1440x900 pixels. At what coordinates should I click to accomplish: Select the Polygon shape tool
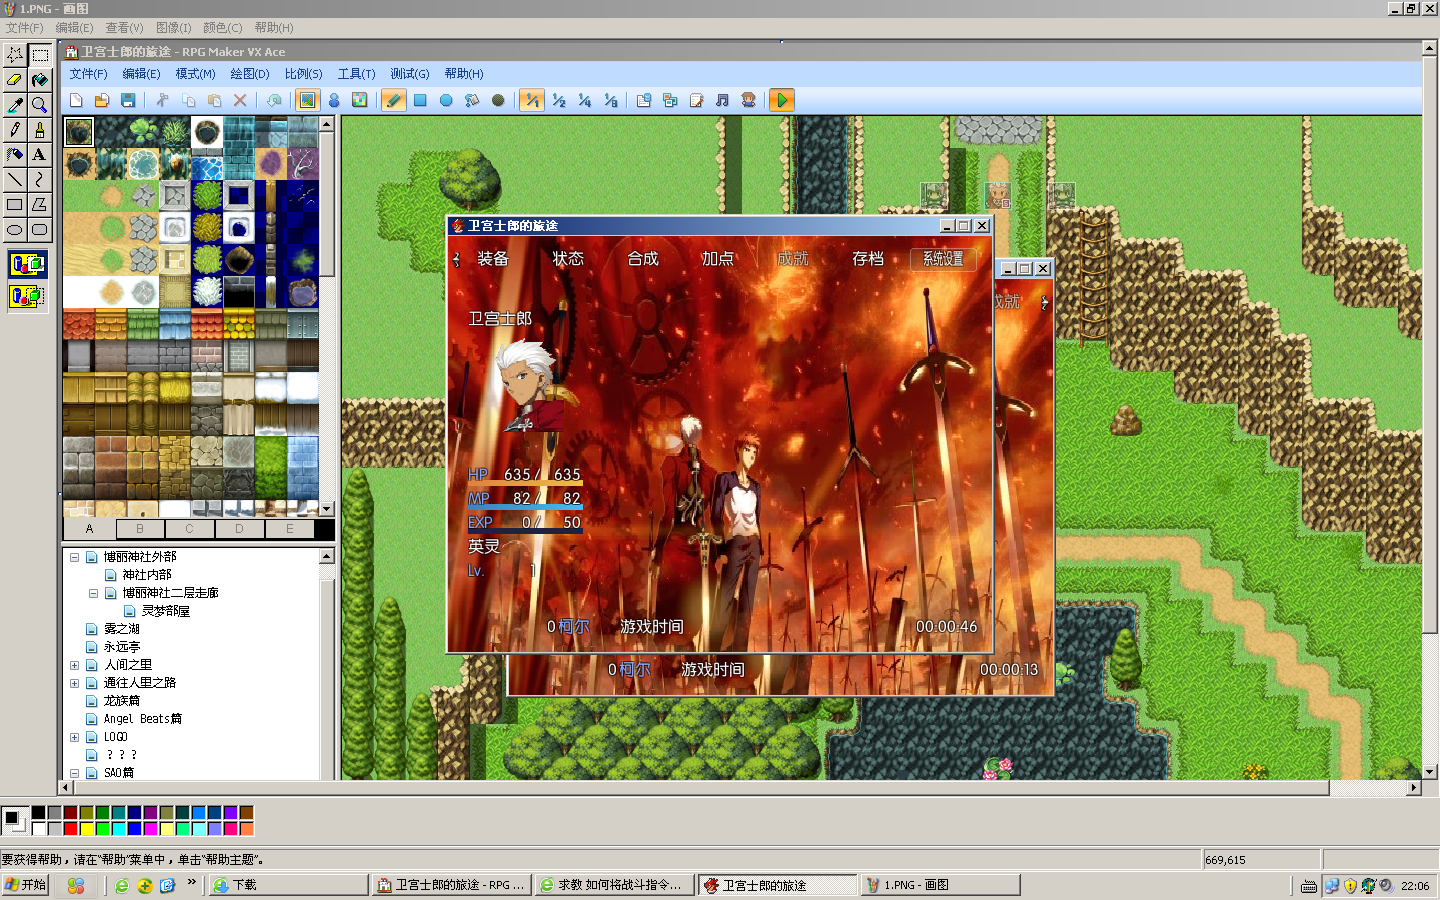(40, 204)
